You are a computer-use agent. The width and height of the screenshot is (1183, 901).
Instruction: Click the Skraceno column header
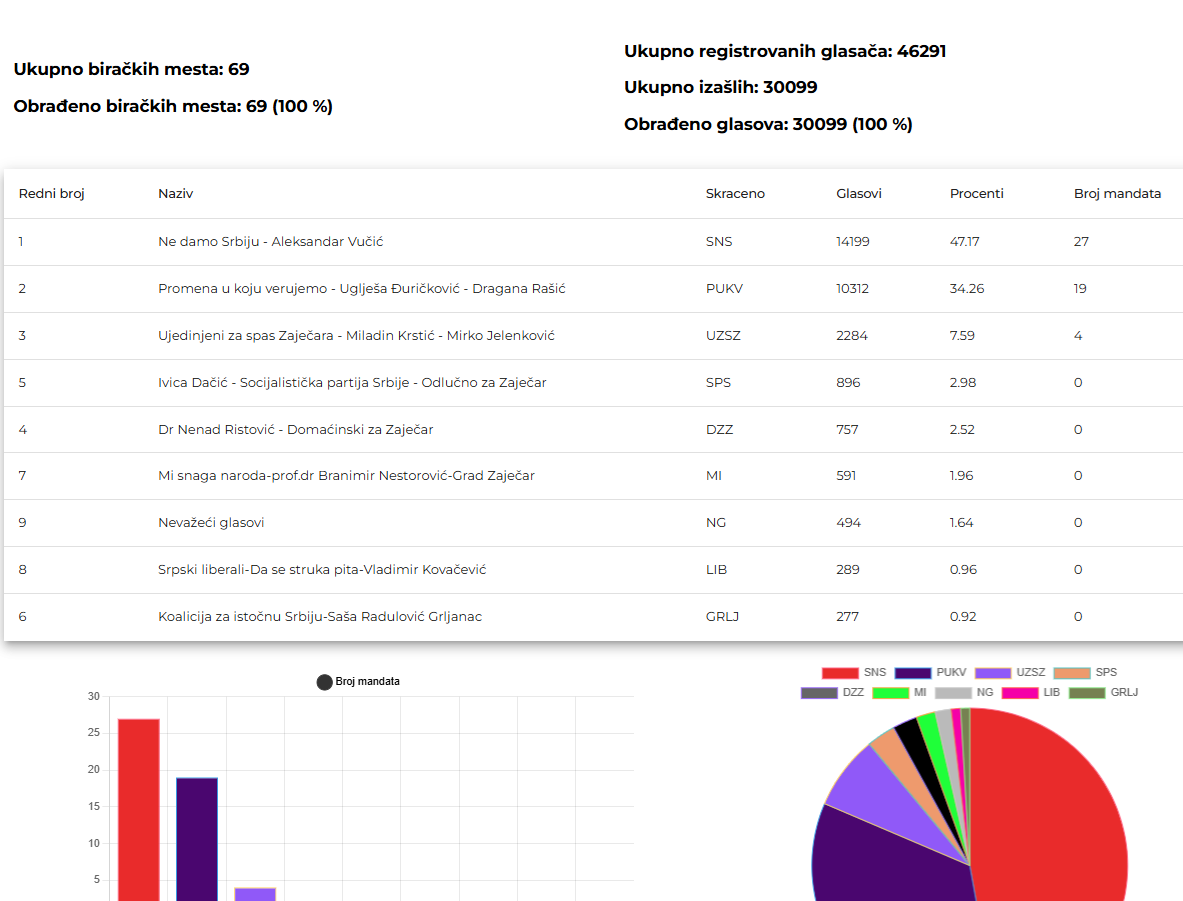[735, 194]
